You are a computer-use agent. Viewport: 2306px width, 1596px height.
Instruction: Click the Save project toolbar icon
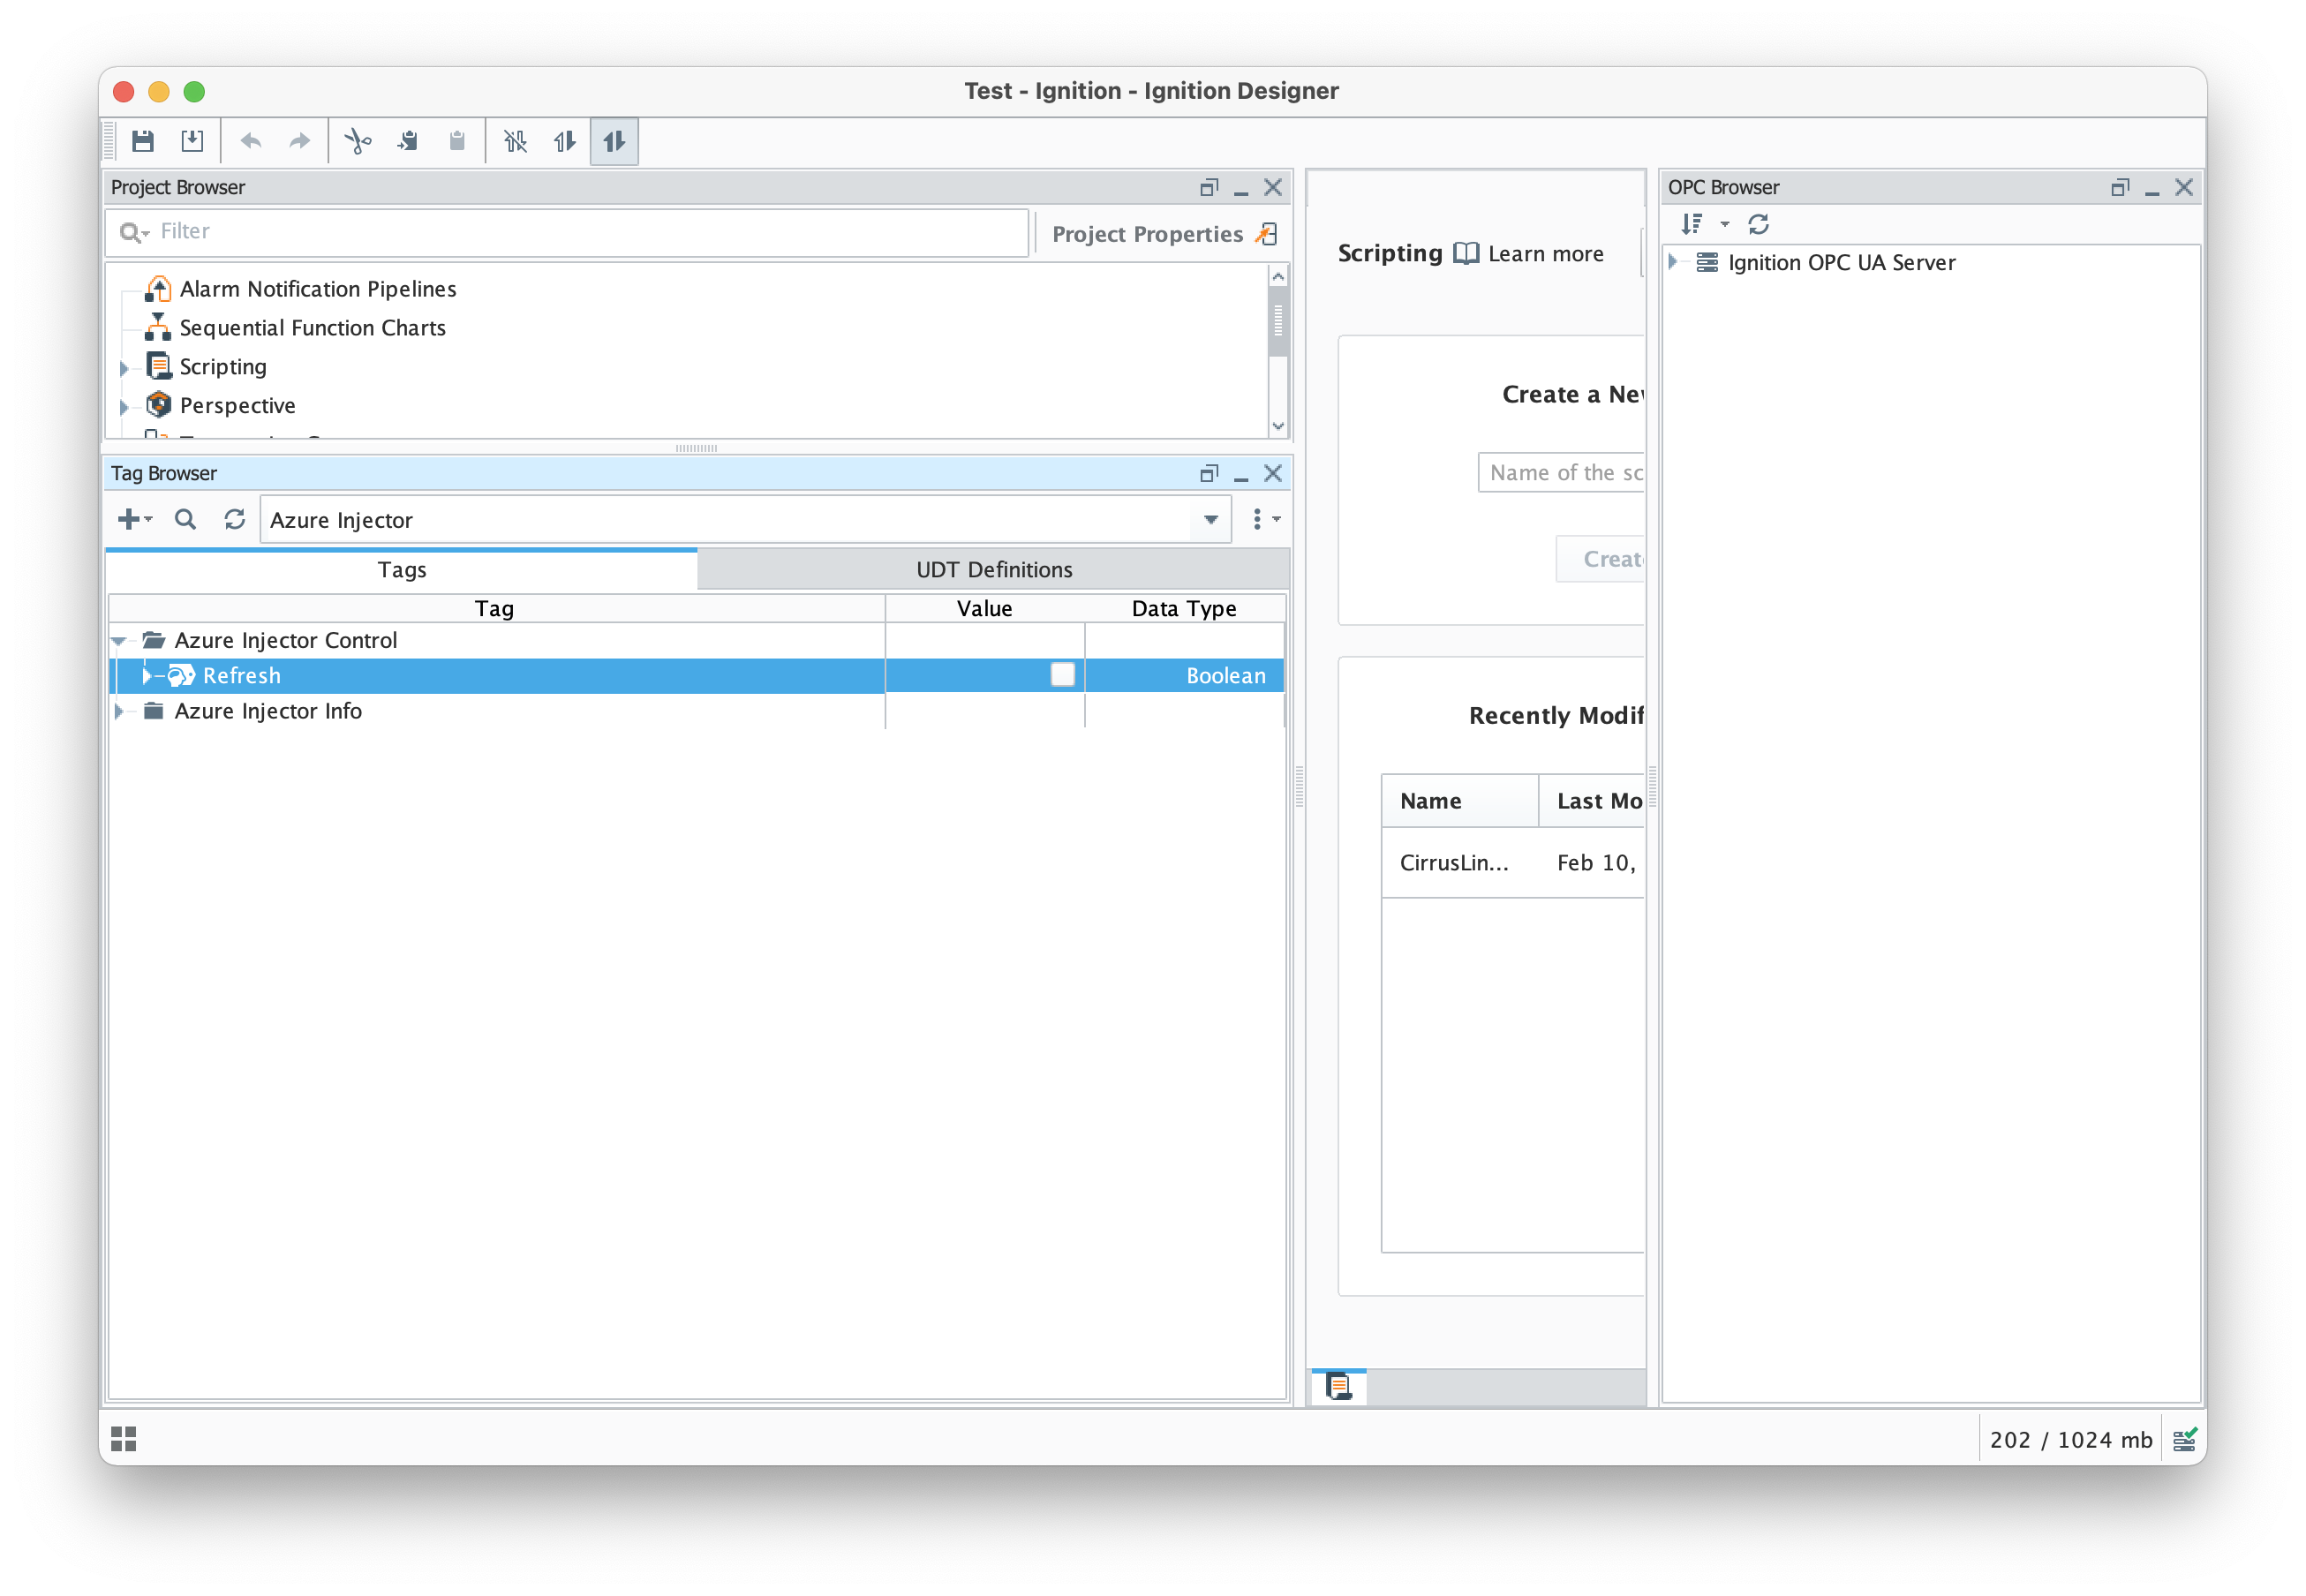point(143,141)
